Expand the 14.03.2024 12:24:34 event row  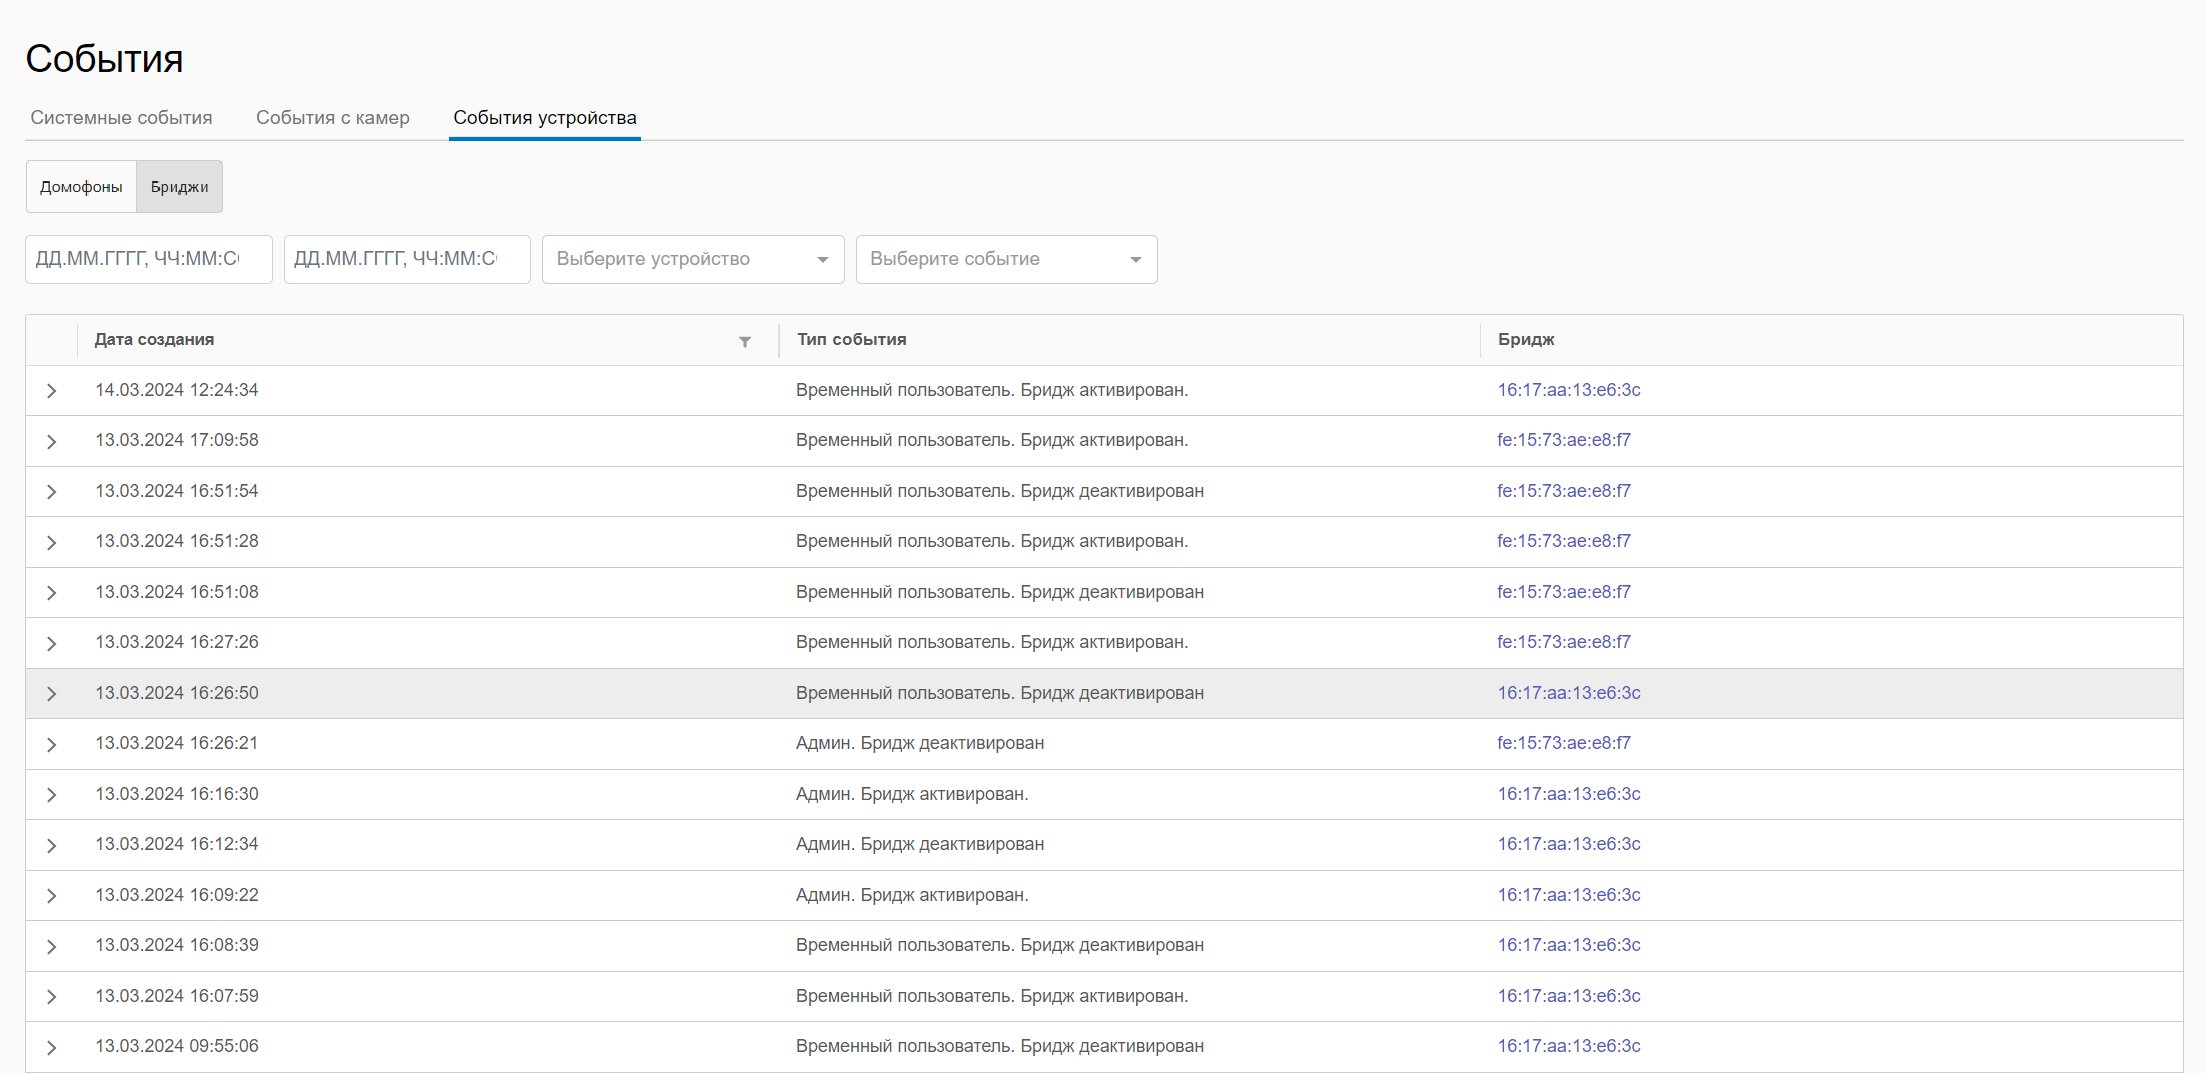pyautogui.click(x=51, y=391)
